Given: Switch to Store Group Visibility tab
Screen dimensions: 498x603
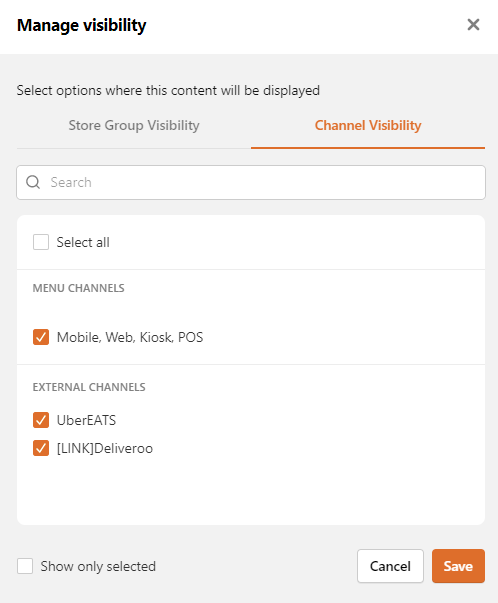Looking at the screenshot, I should (x=134, y=125).
